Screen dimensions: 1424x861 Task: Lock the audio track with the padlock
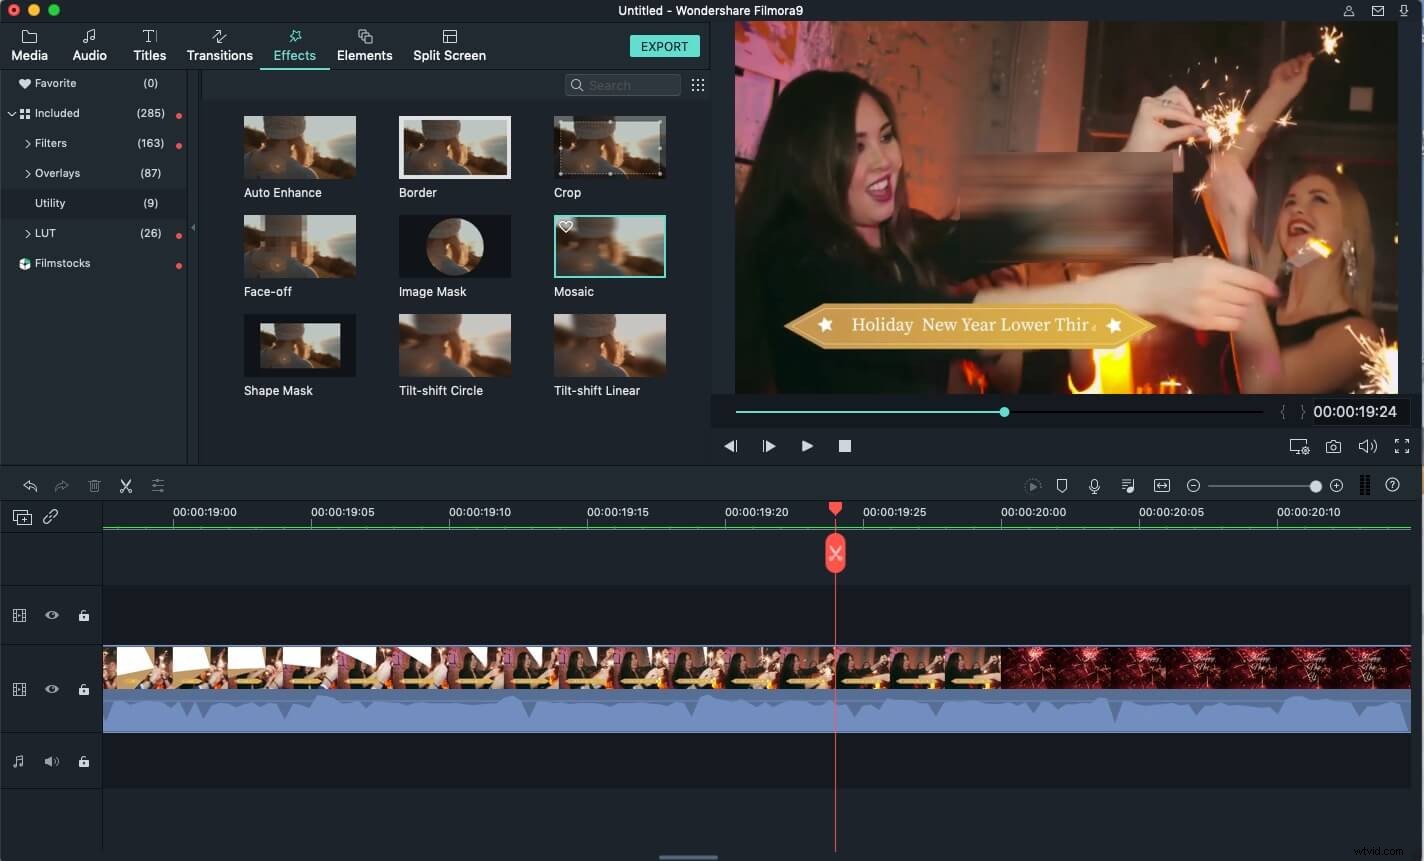(84, 761)
